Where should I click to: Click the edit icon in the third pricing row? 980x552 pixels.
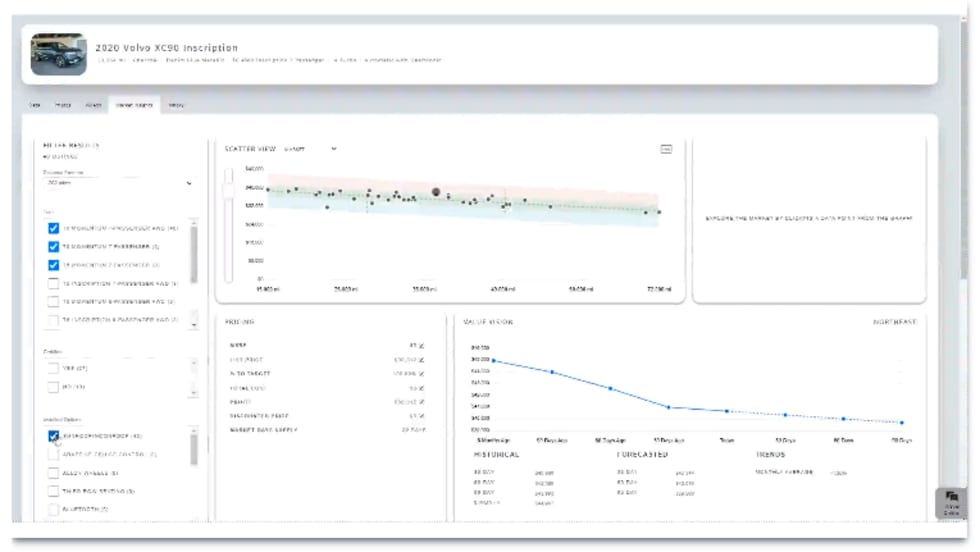(421, 374)
